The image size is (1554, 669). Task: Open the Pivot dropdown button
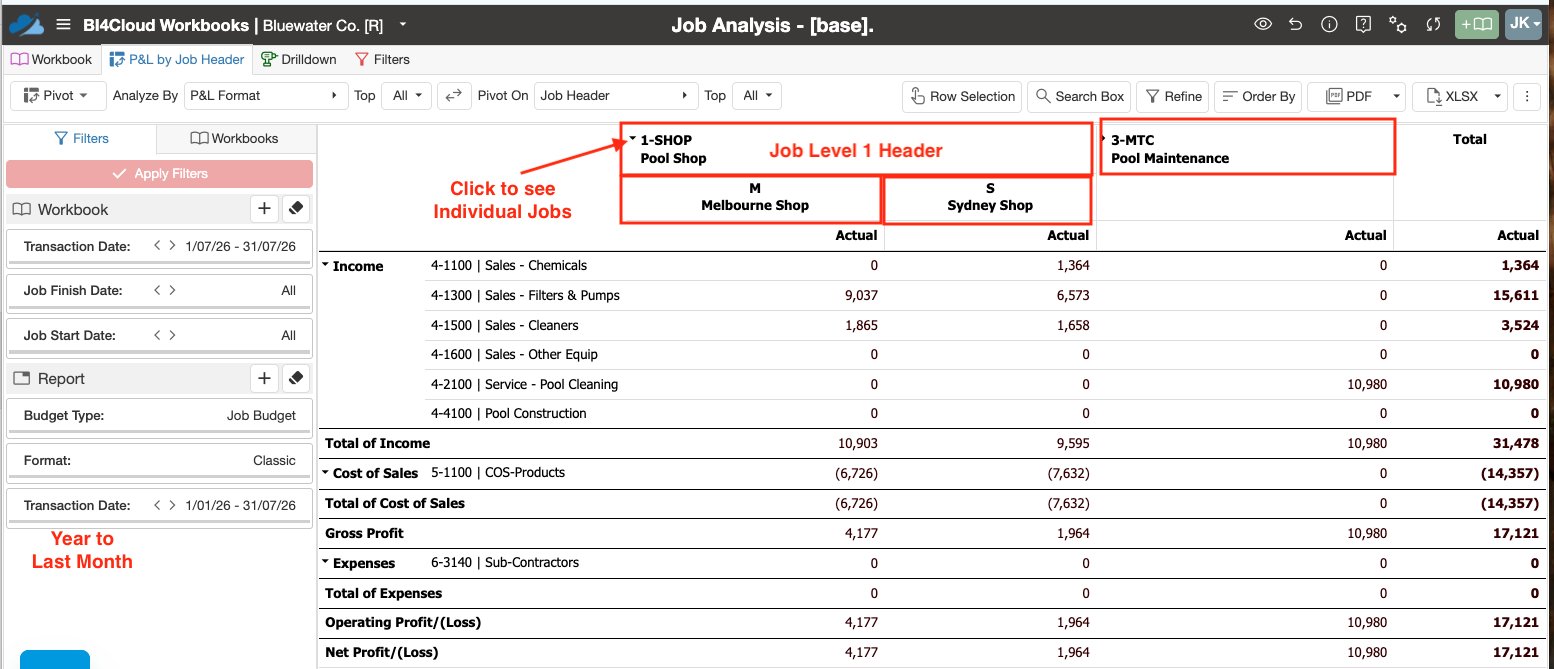coord(58,96)
